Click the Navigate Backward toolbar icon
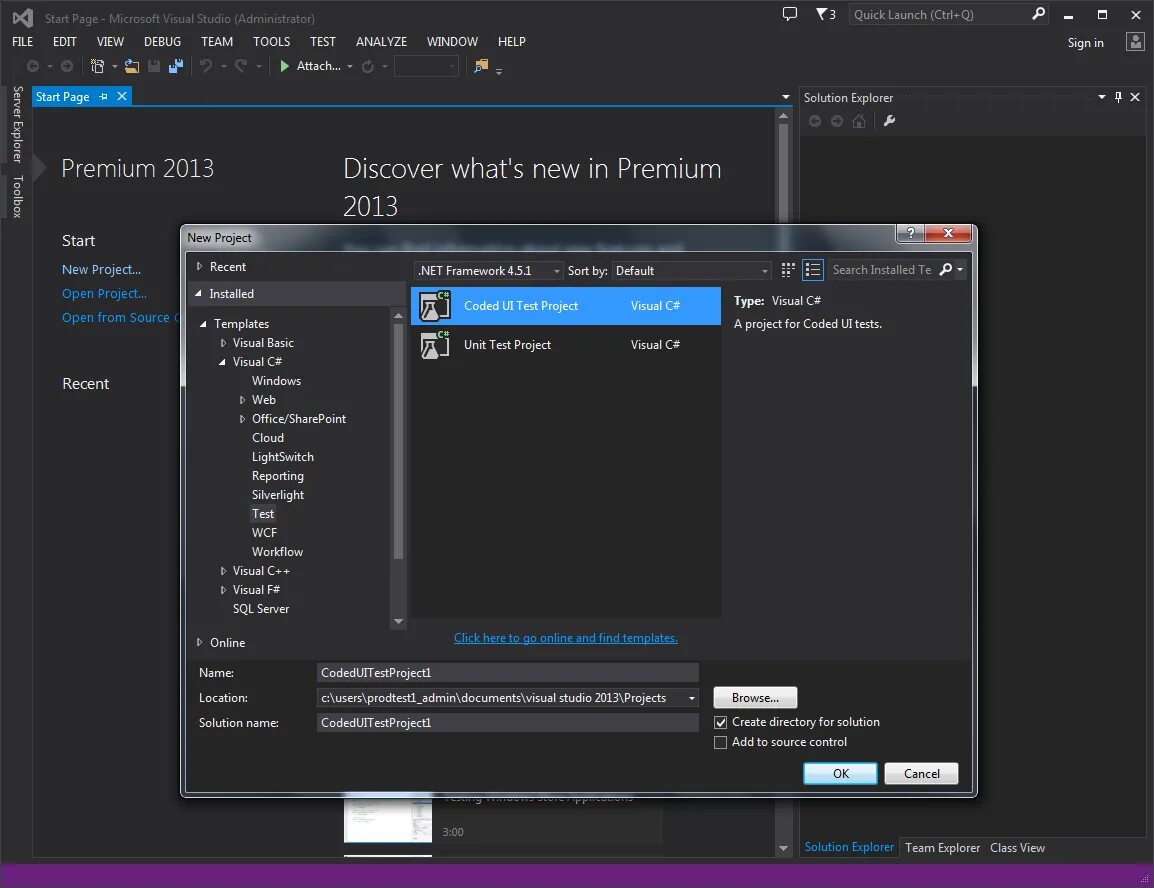 (x=33, y=66)
